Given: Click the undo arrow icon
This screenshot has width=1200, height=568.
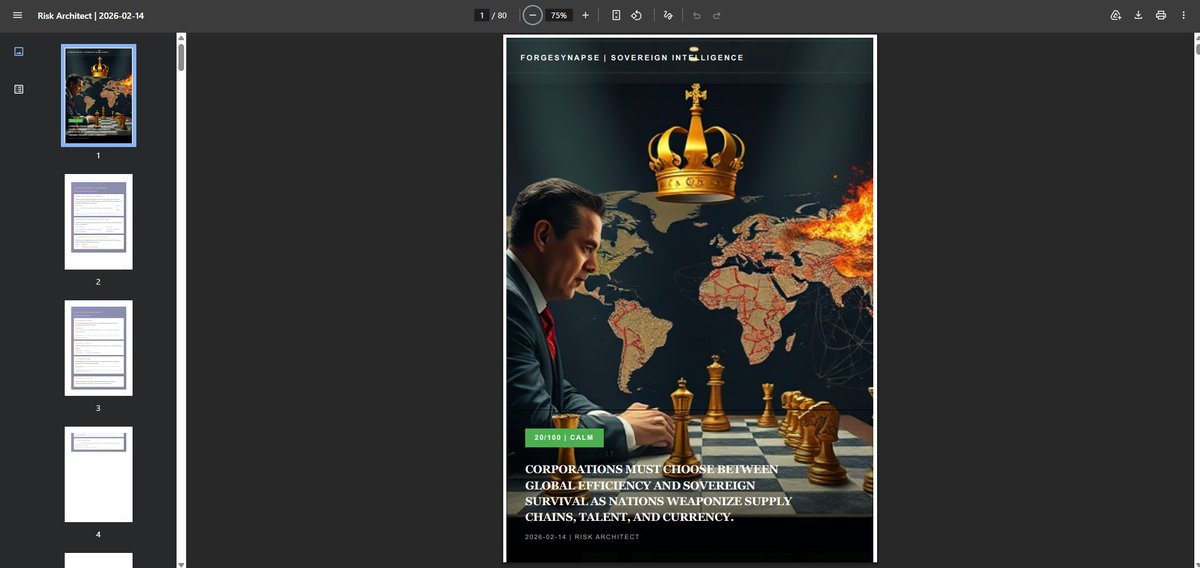Looking at the screenshot, I should pyautogui.click(x=697, y=15).
